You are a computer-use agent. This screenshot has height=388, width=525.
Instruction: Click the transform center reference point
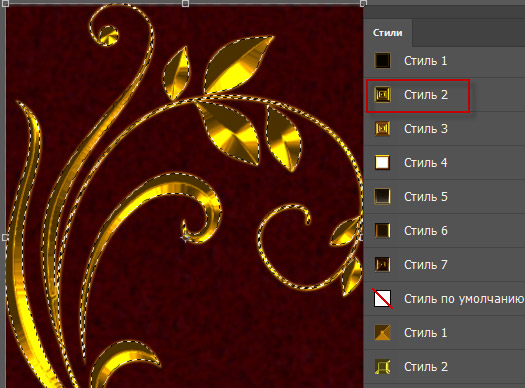185,237
